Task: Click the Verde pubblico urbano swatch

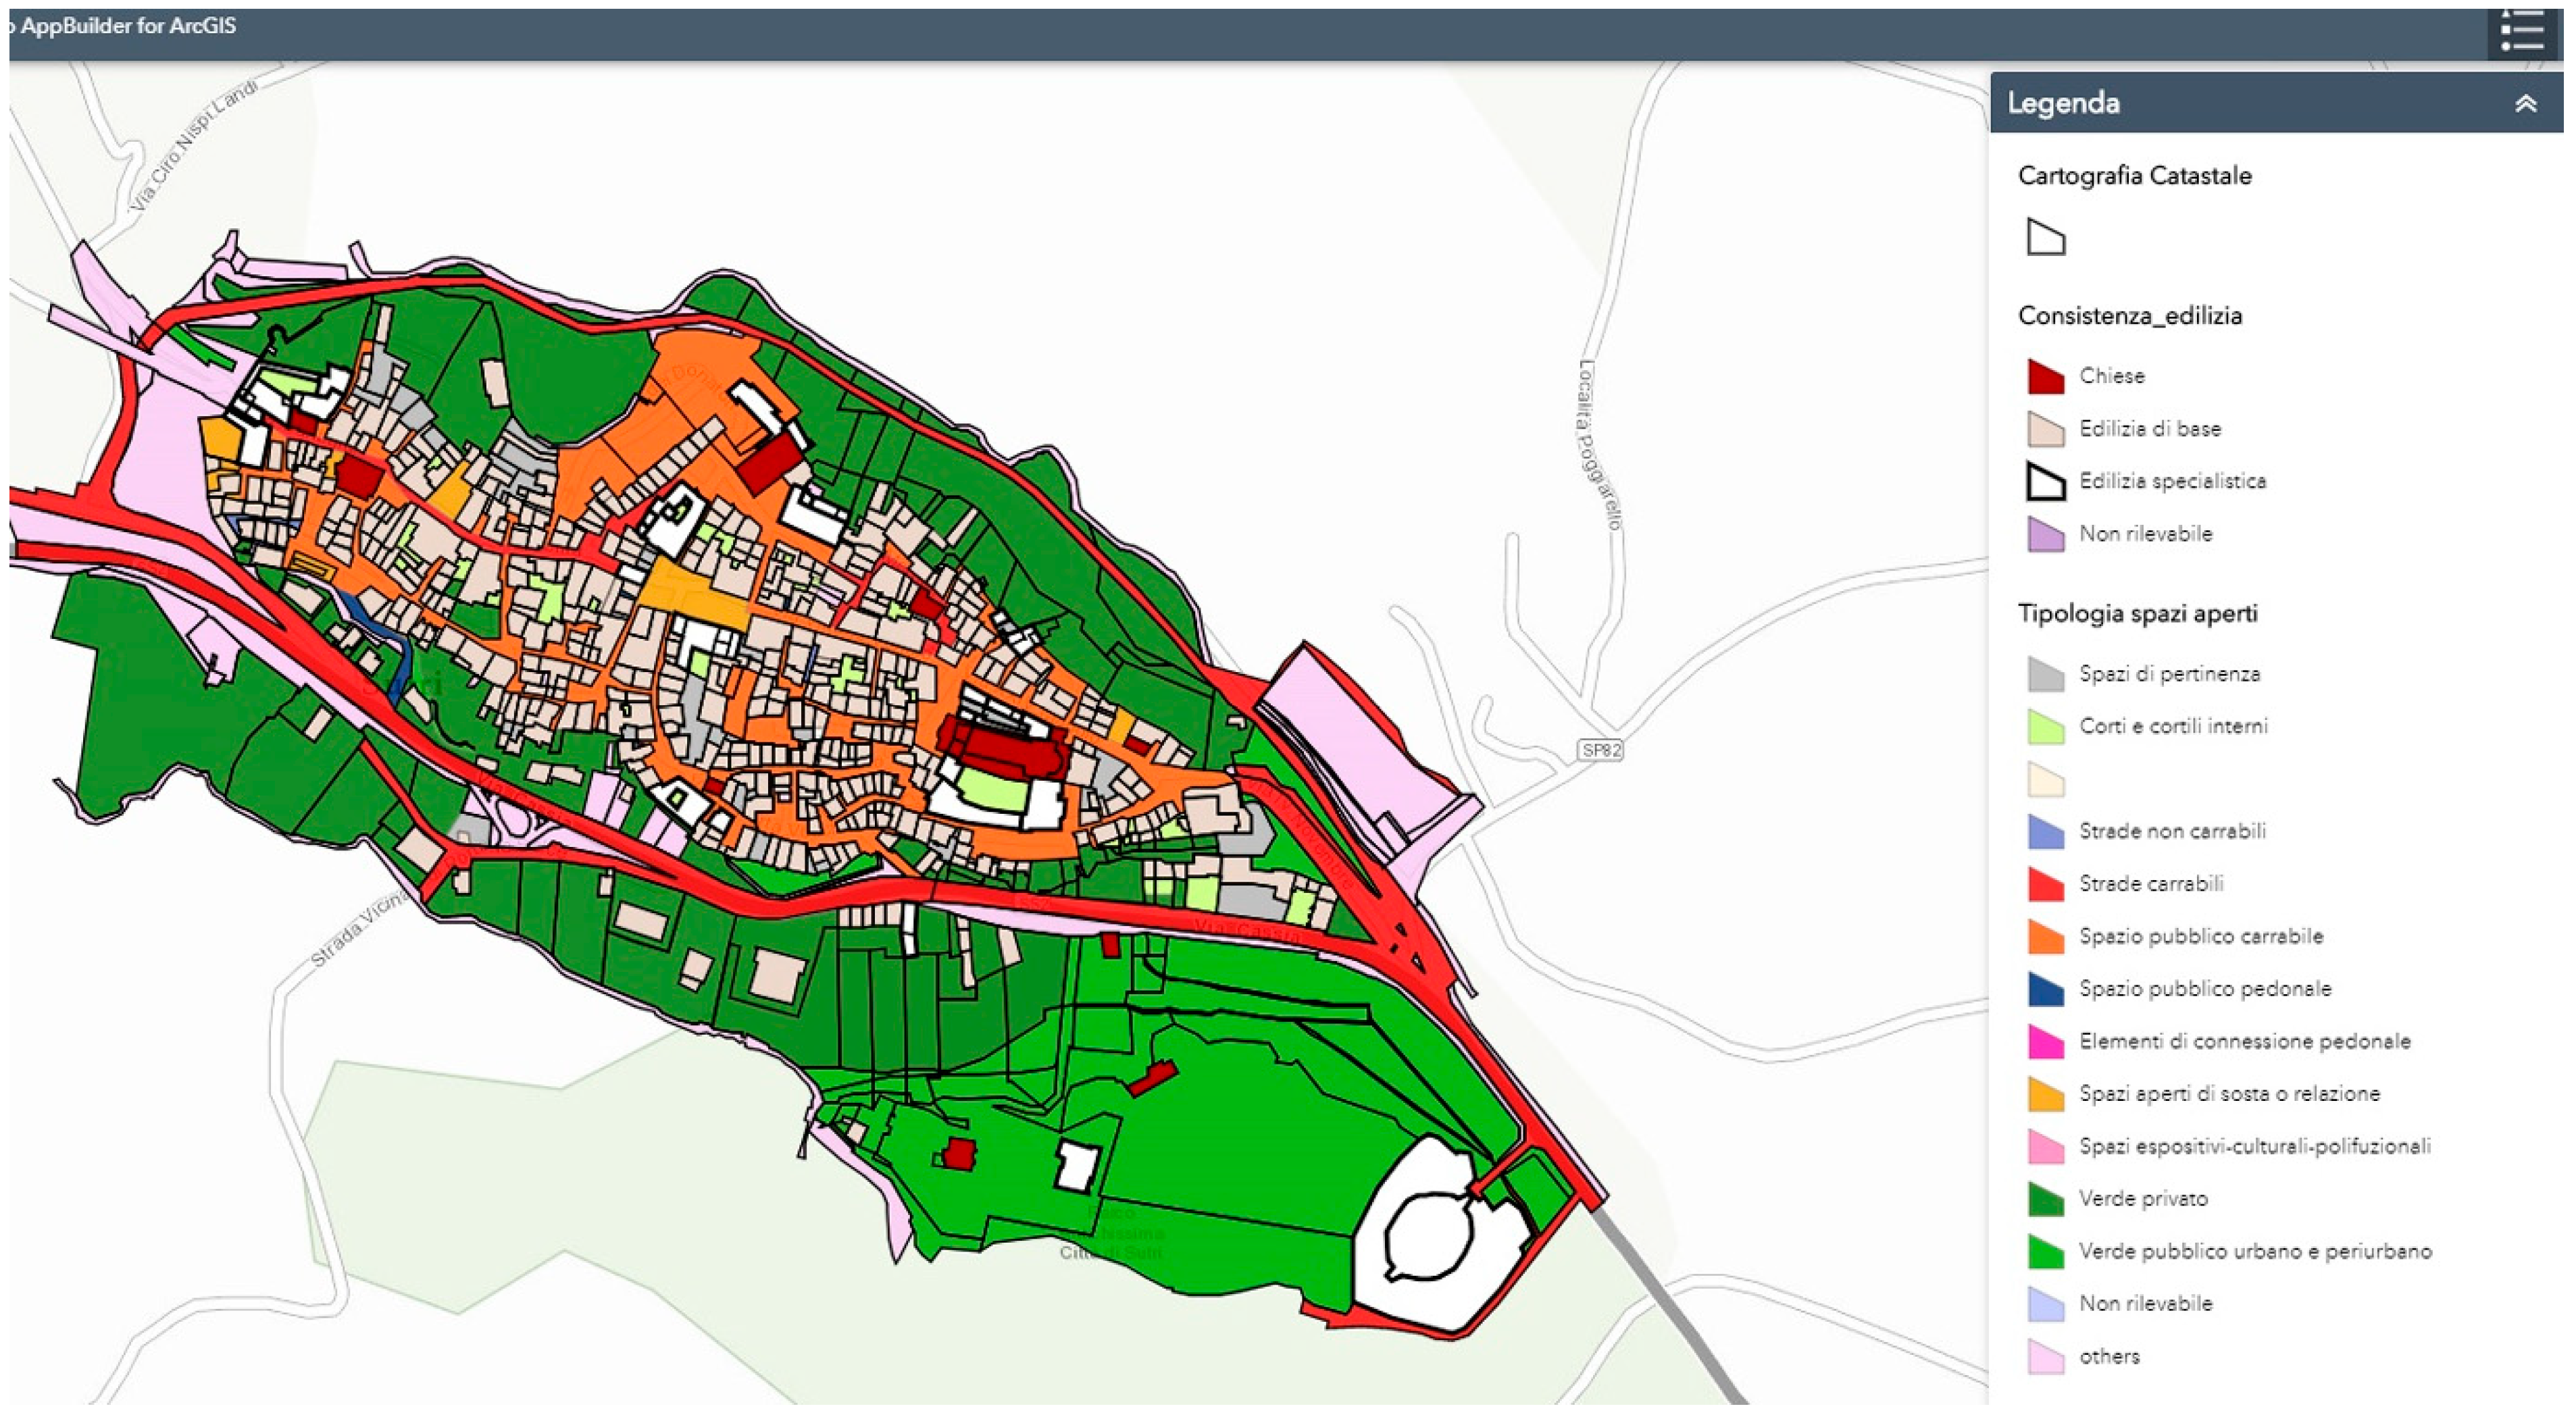Action: tap(2046, 1251)
